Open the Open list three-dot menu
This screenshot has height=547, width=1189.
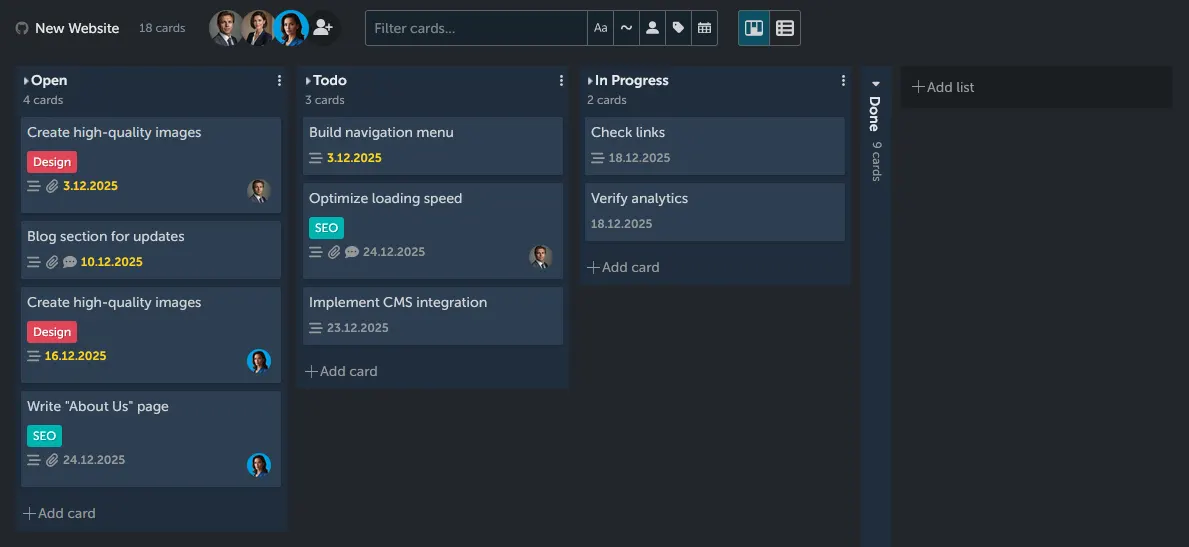(279, 81)
